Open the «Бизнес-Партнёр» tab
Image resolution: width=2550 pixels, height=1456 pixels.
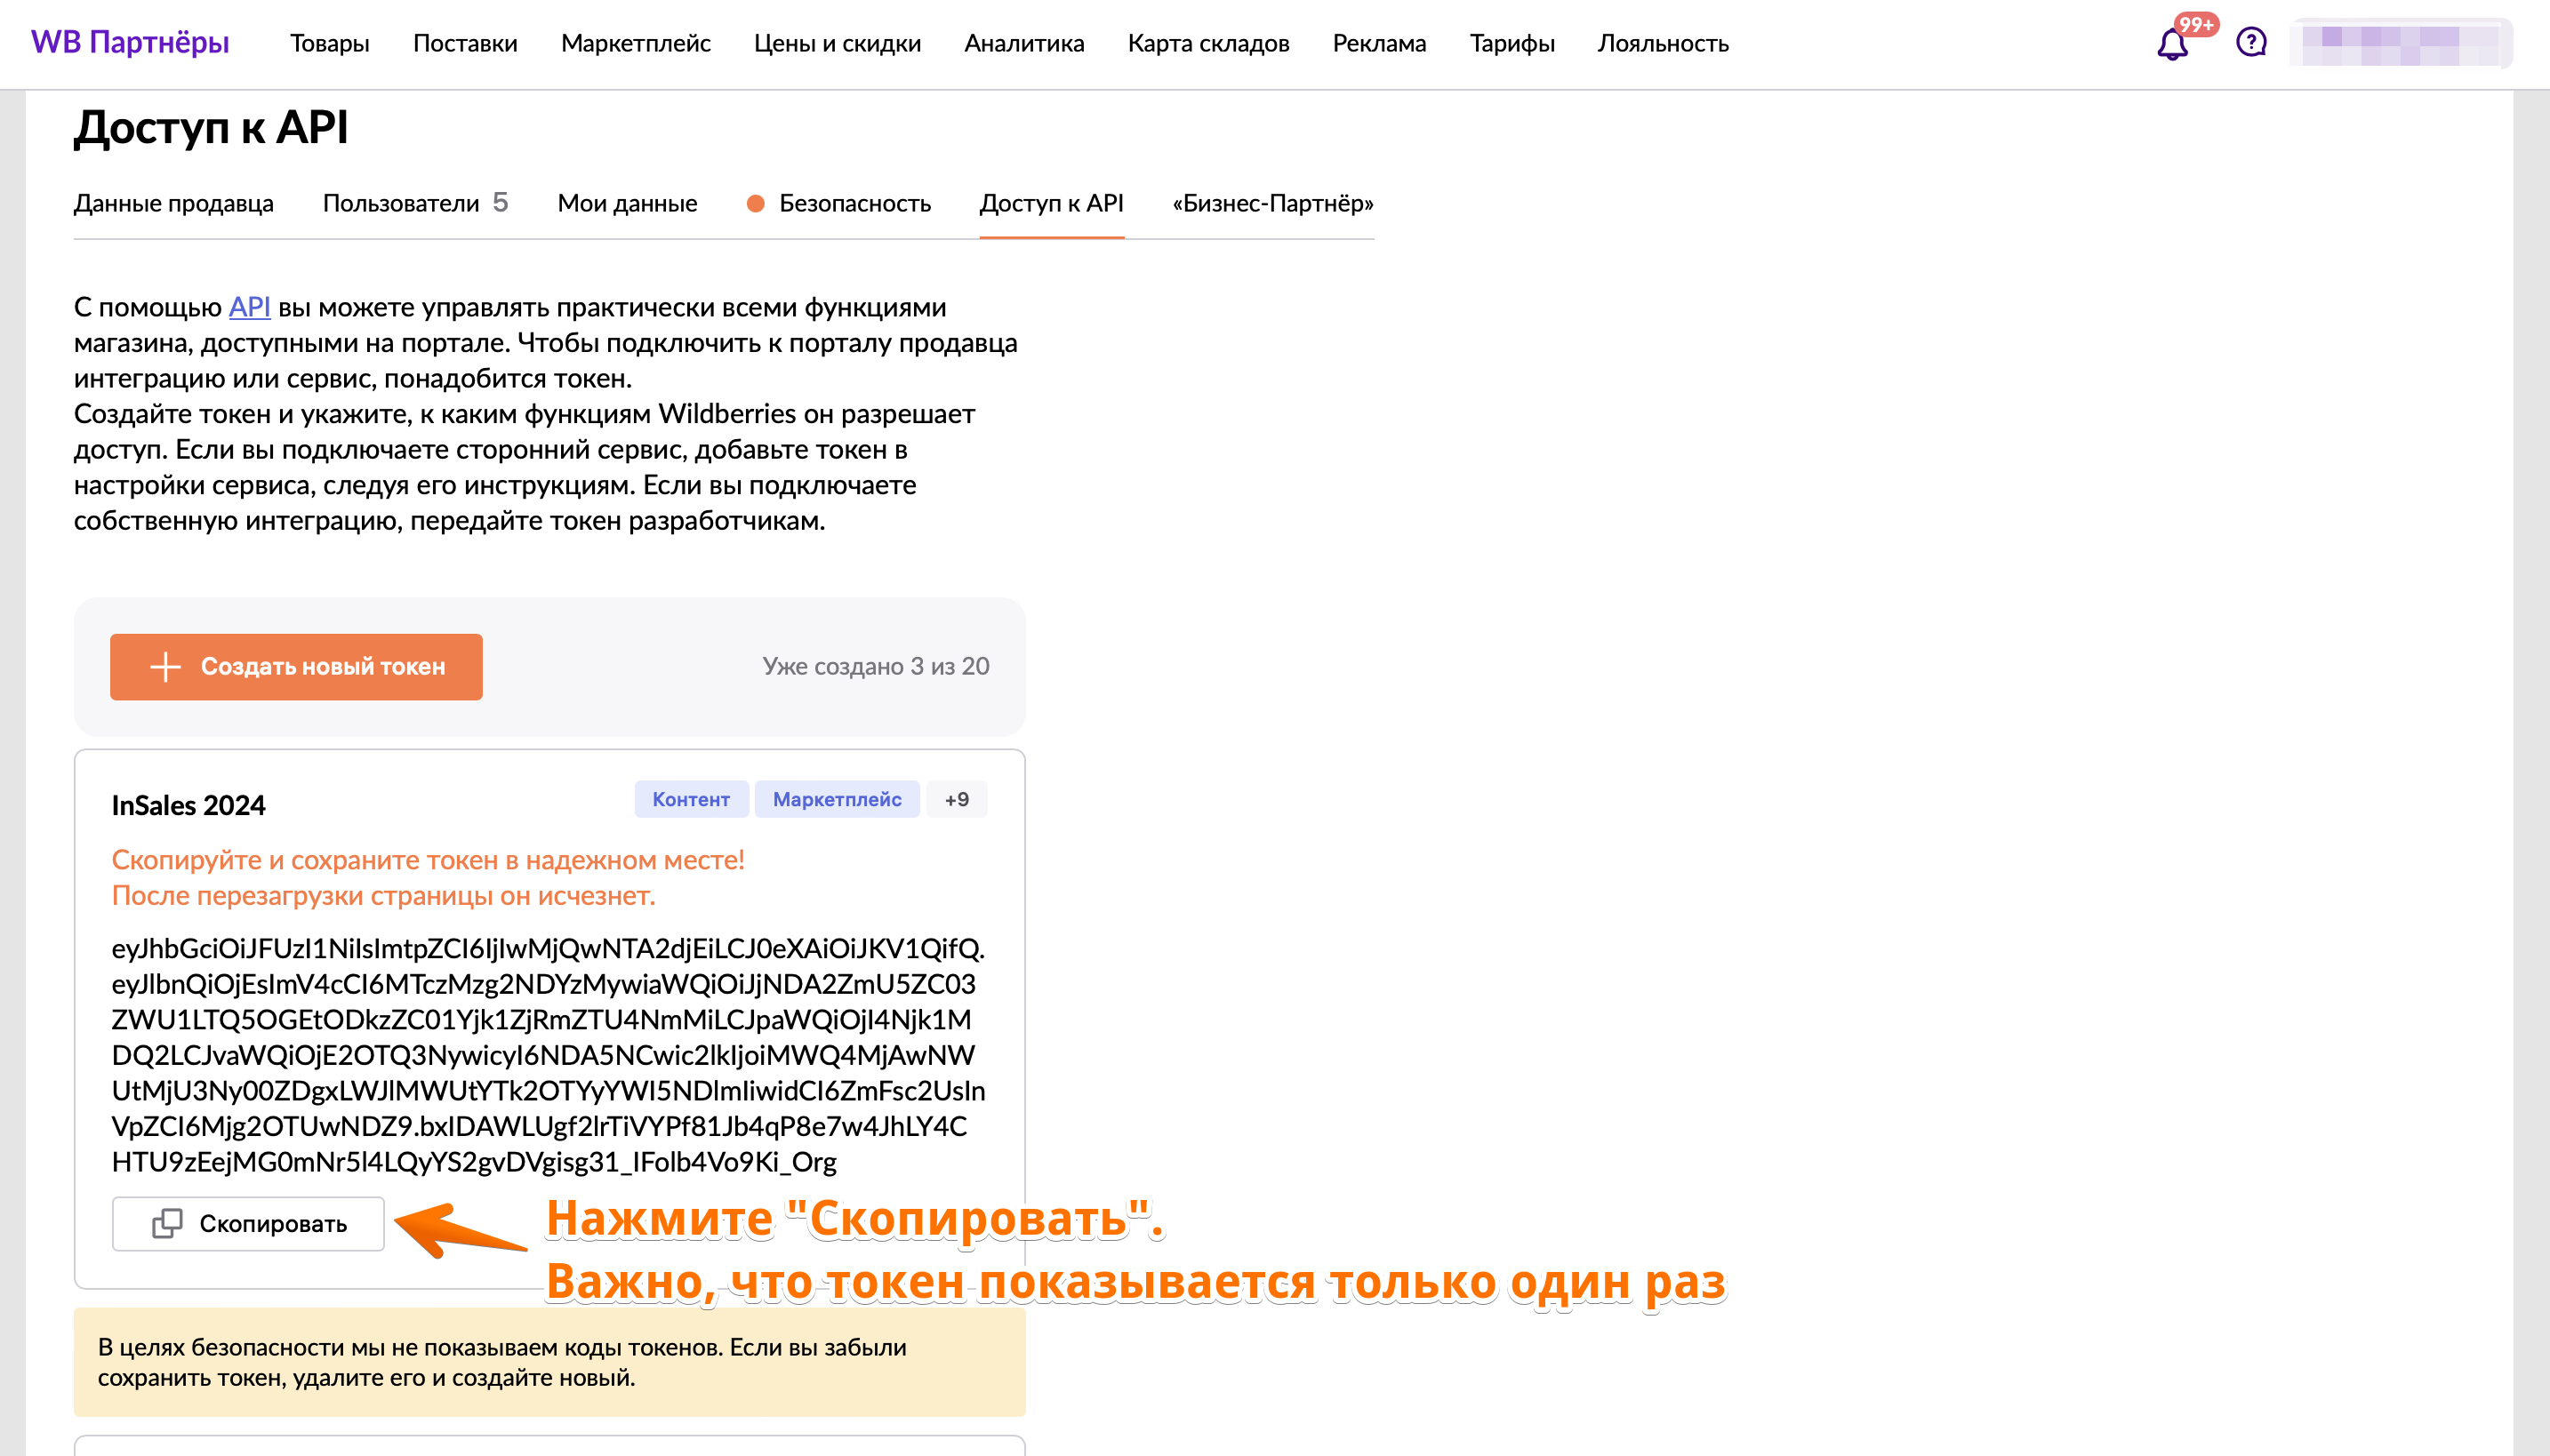(x=1272, y=203)
